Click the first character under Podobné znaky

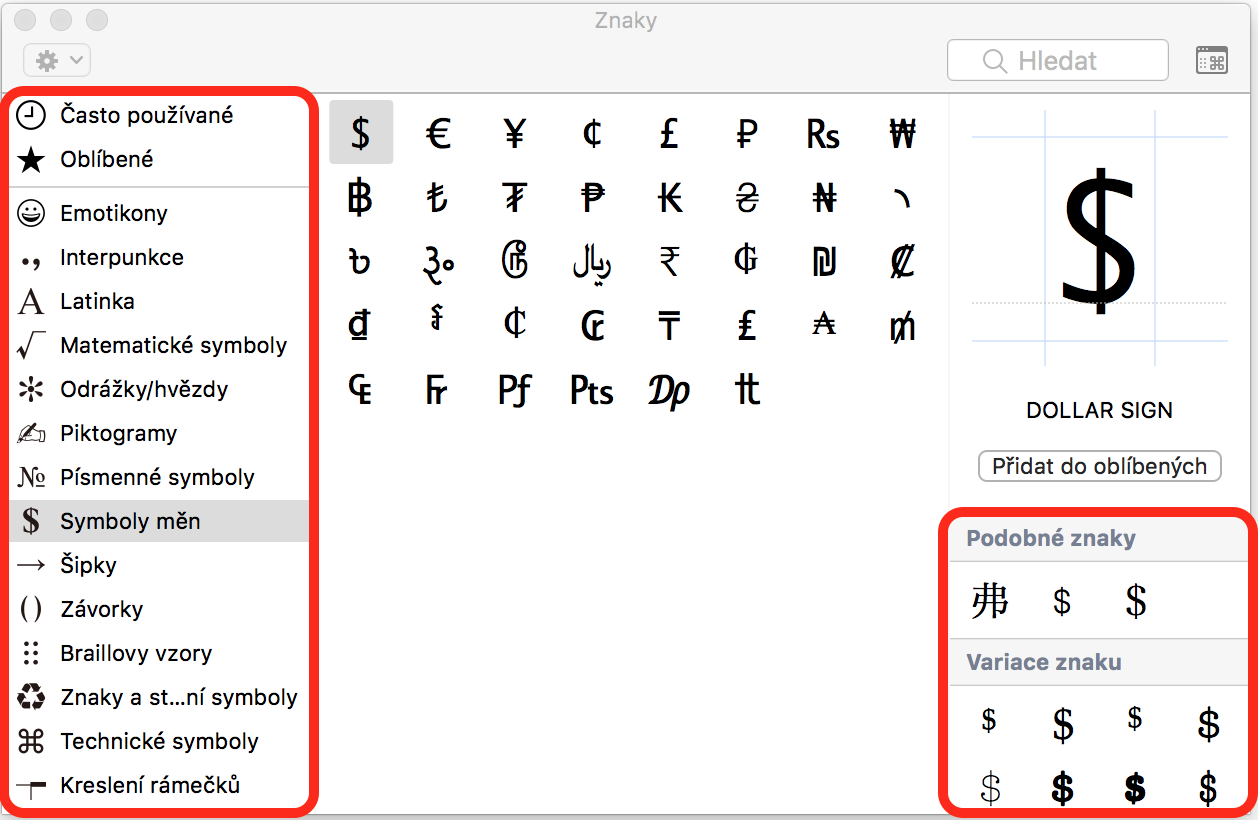tap(989, 601)
